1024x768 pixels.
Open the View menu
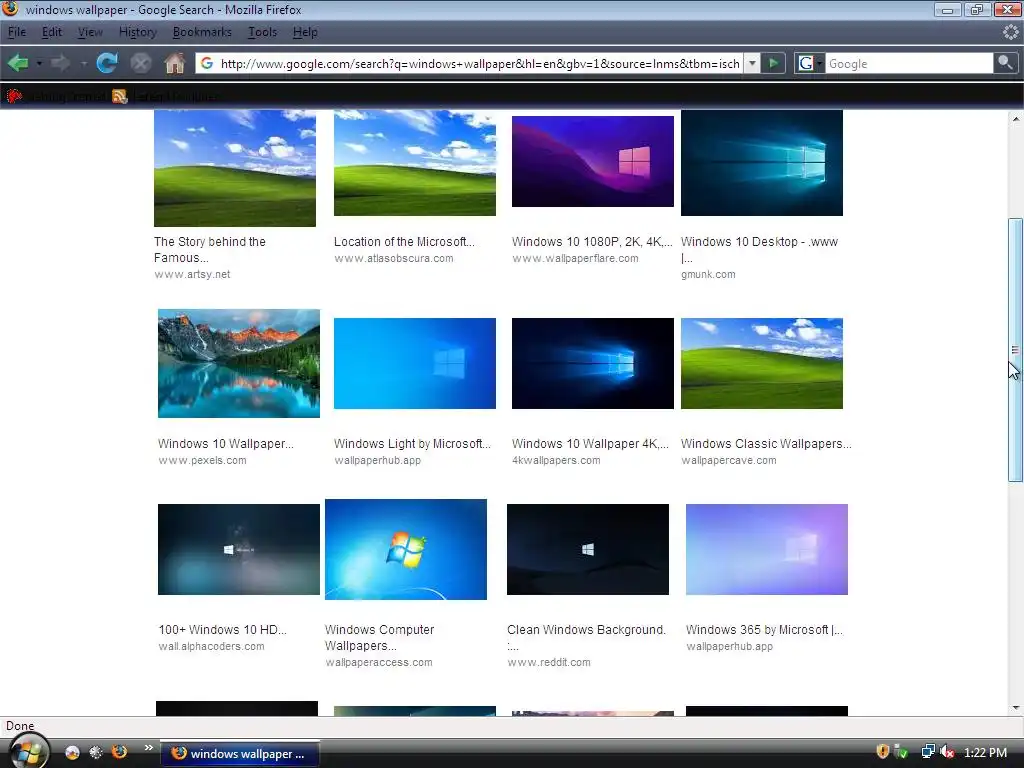pyautogui.click(x=90, y=32)
